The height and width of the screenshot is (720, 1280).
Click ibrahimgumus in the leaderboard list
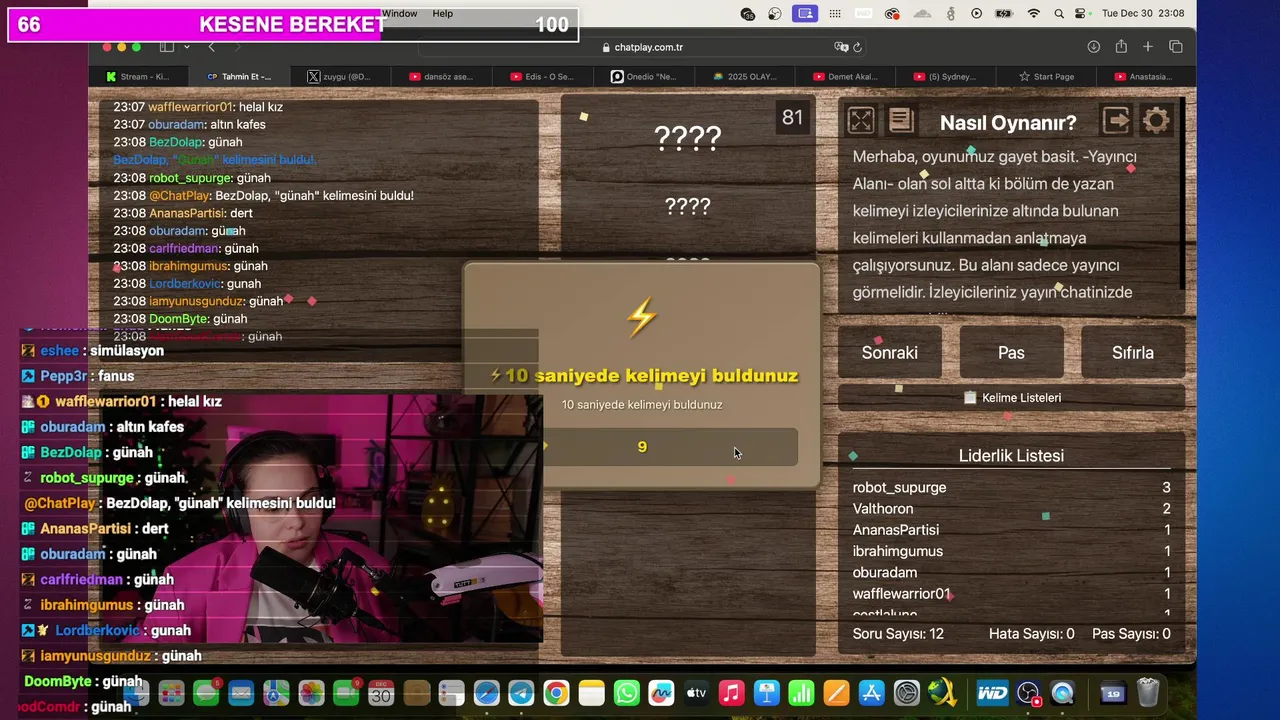[898, 551]
